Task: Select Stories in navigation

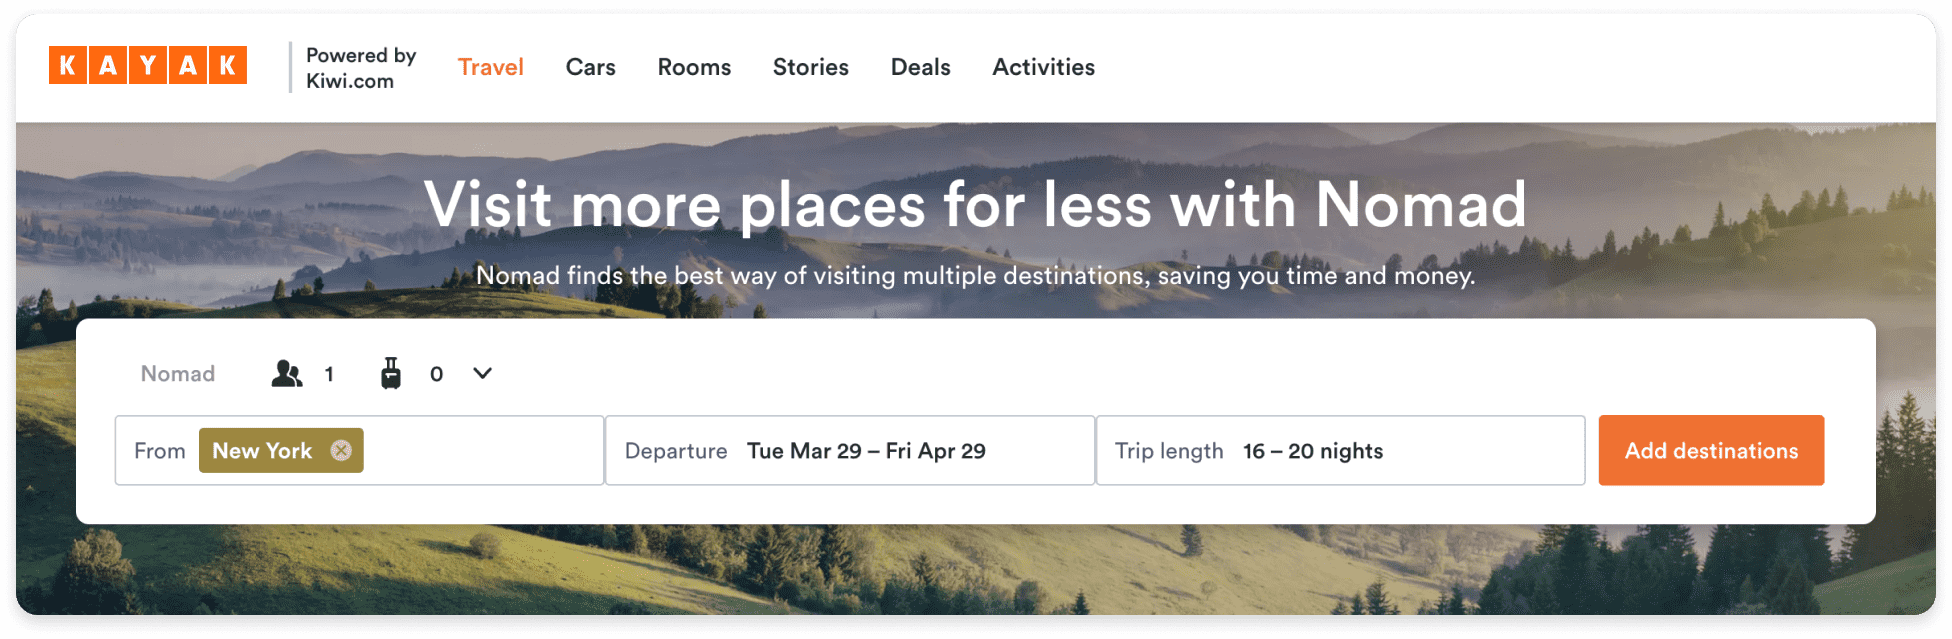Action: [811, 67]
